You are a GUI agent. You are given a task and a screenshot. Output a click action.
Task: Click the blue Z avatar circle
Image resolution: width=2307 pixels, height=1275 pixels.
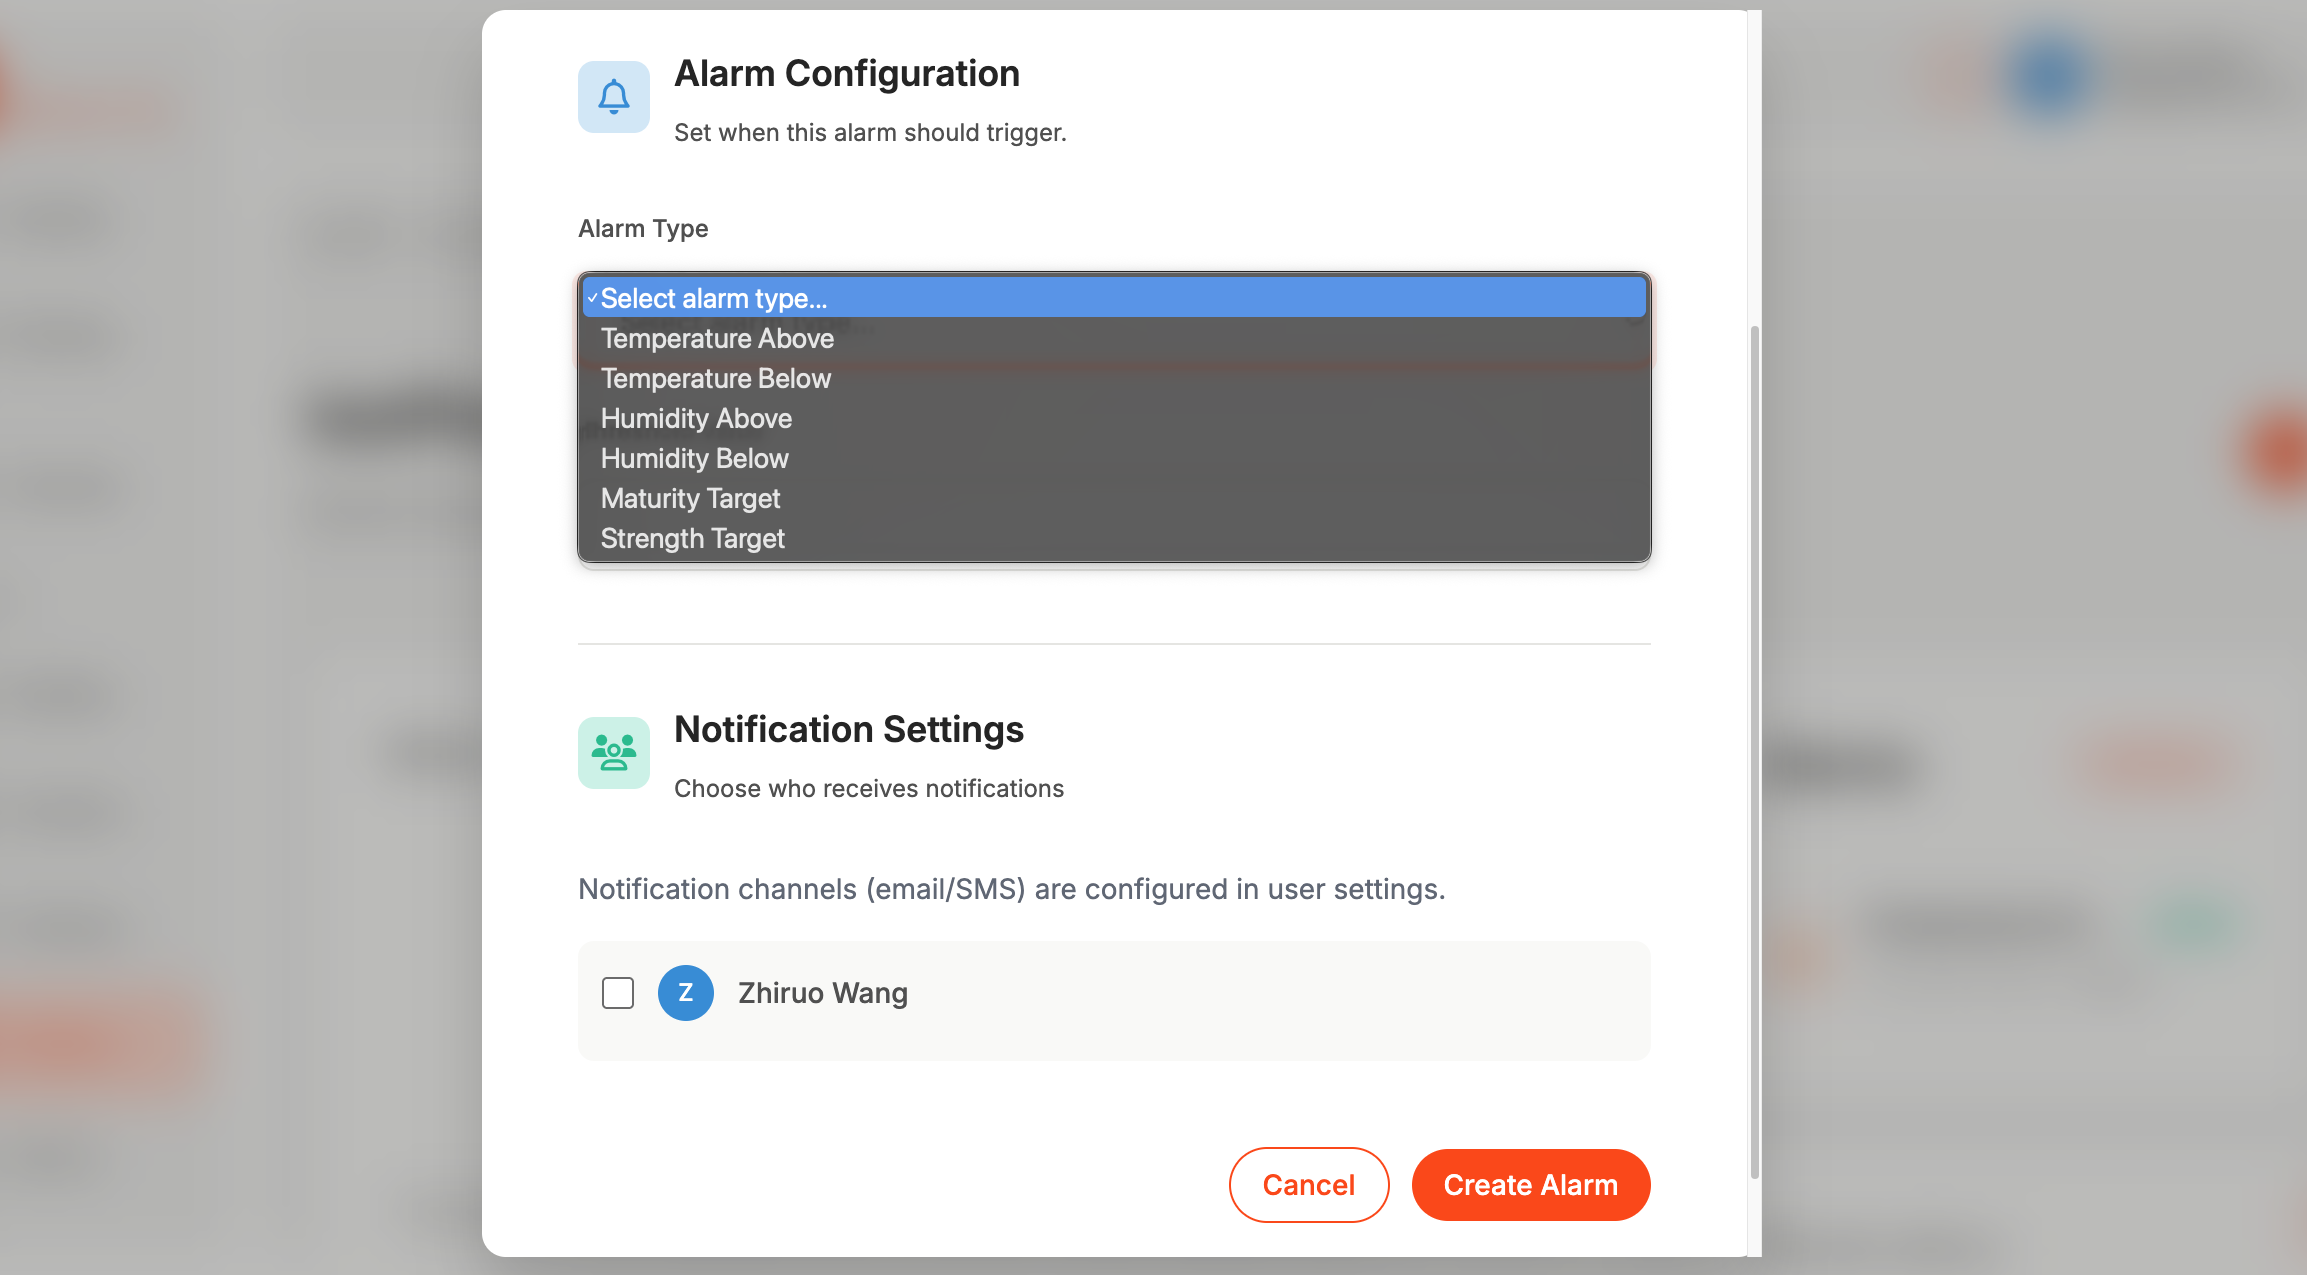(x=685, y=993)
